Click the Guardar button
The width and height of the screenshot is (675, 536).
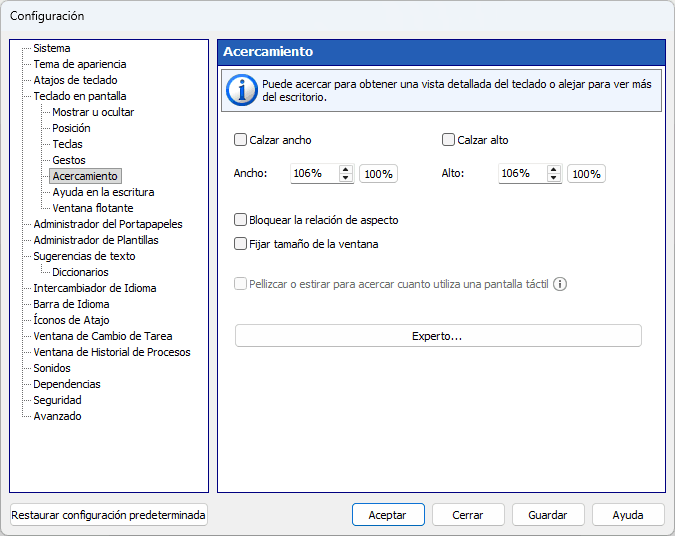coord(548,515)
